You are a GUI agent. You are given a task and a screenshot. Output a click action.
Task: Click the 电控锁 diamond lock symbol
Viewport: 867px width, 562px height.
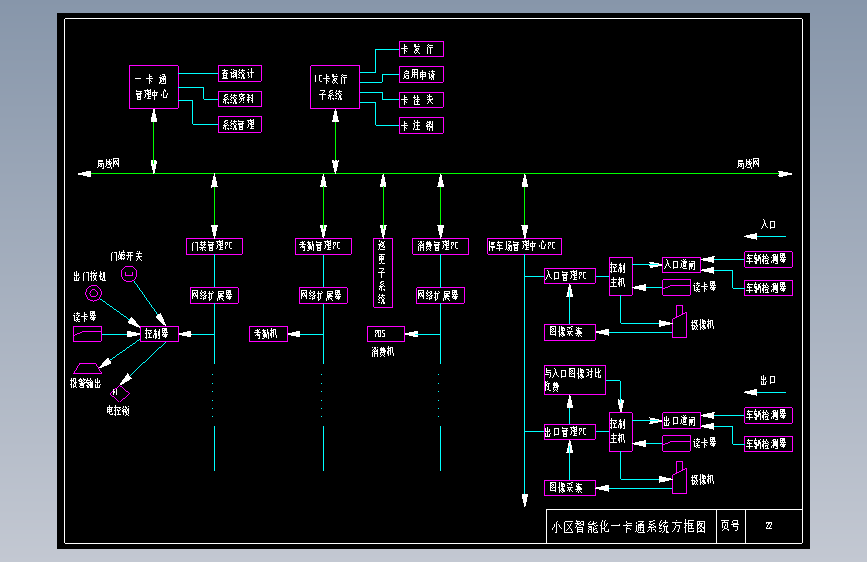pyautogui.click(x=119, y=394)
